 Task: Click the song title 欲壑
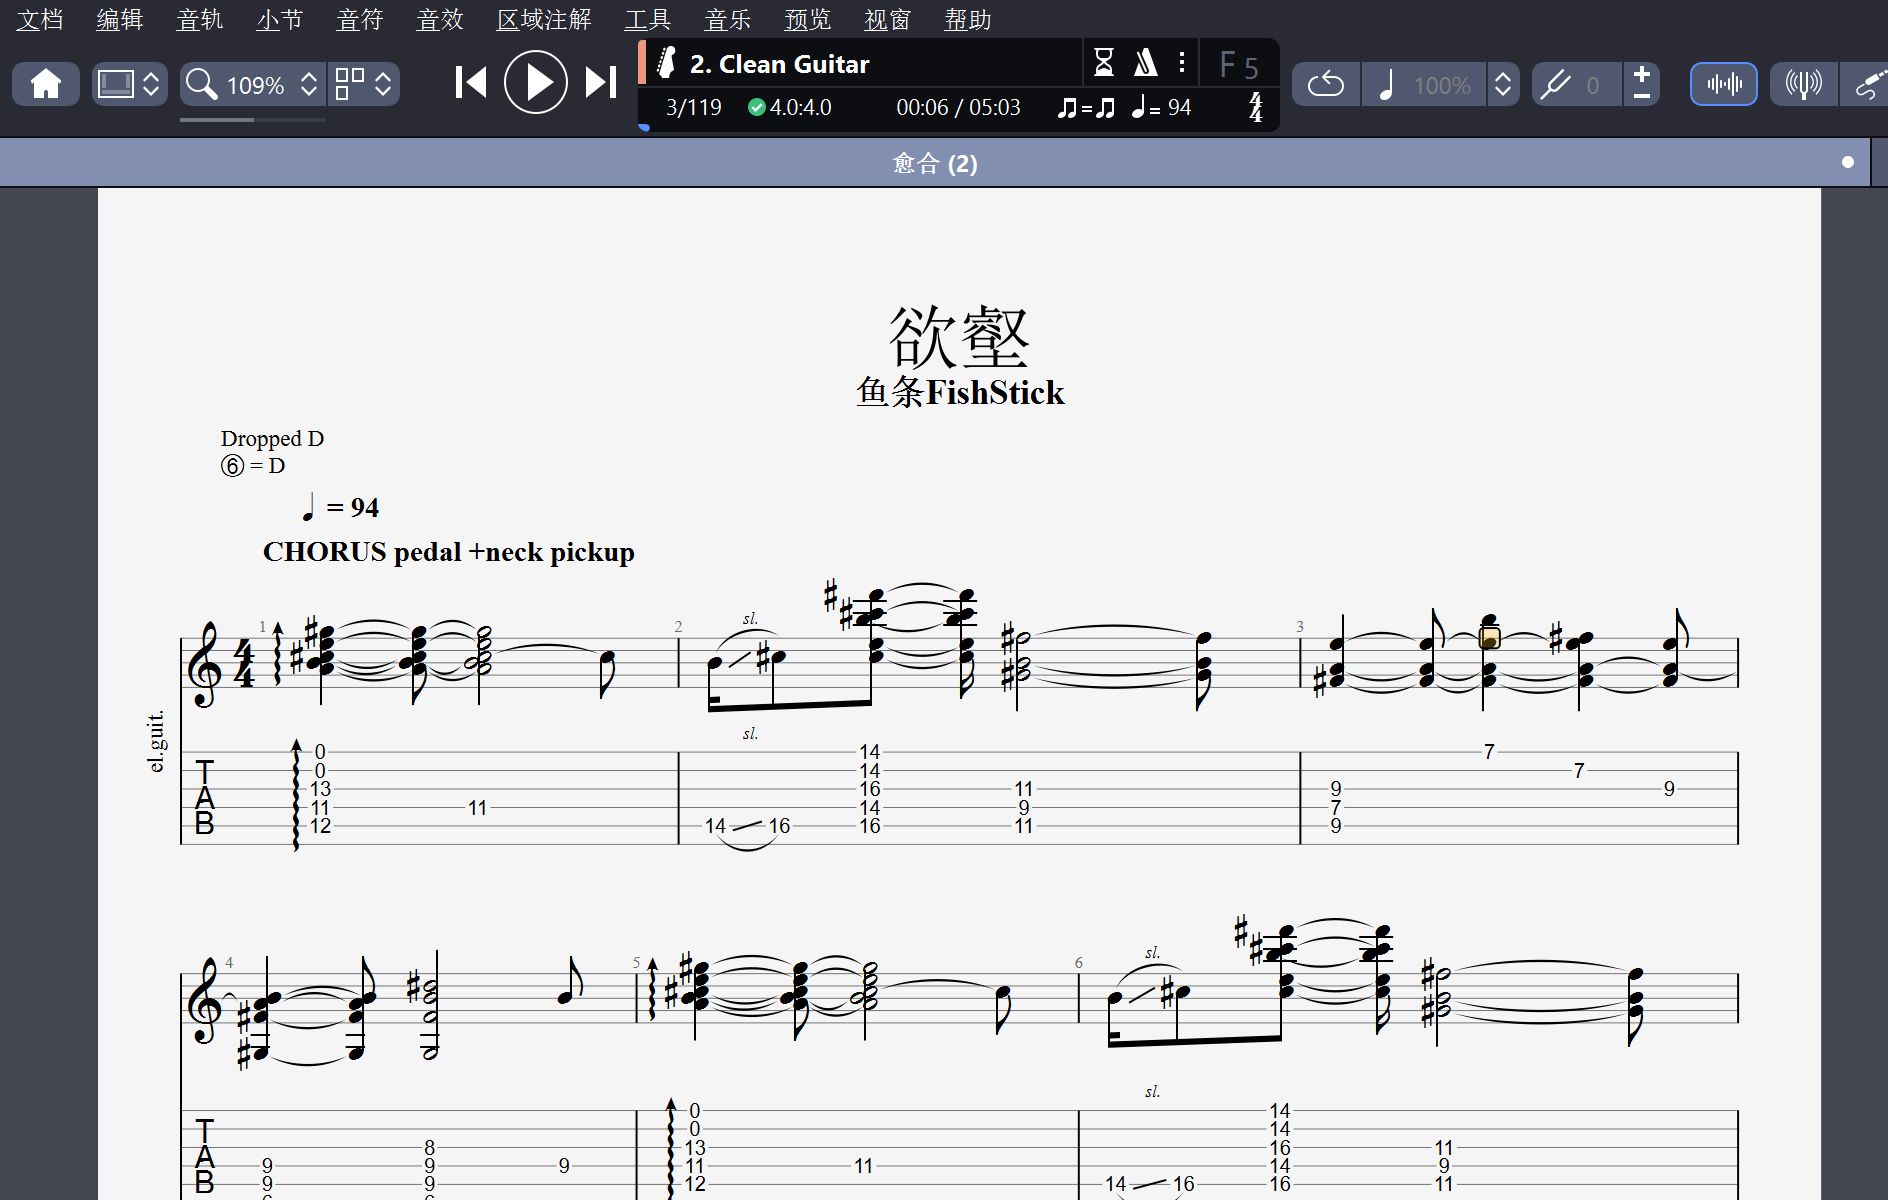click(x=959, y=337)
